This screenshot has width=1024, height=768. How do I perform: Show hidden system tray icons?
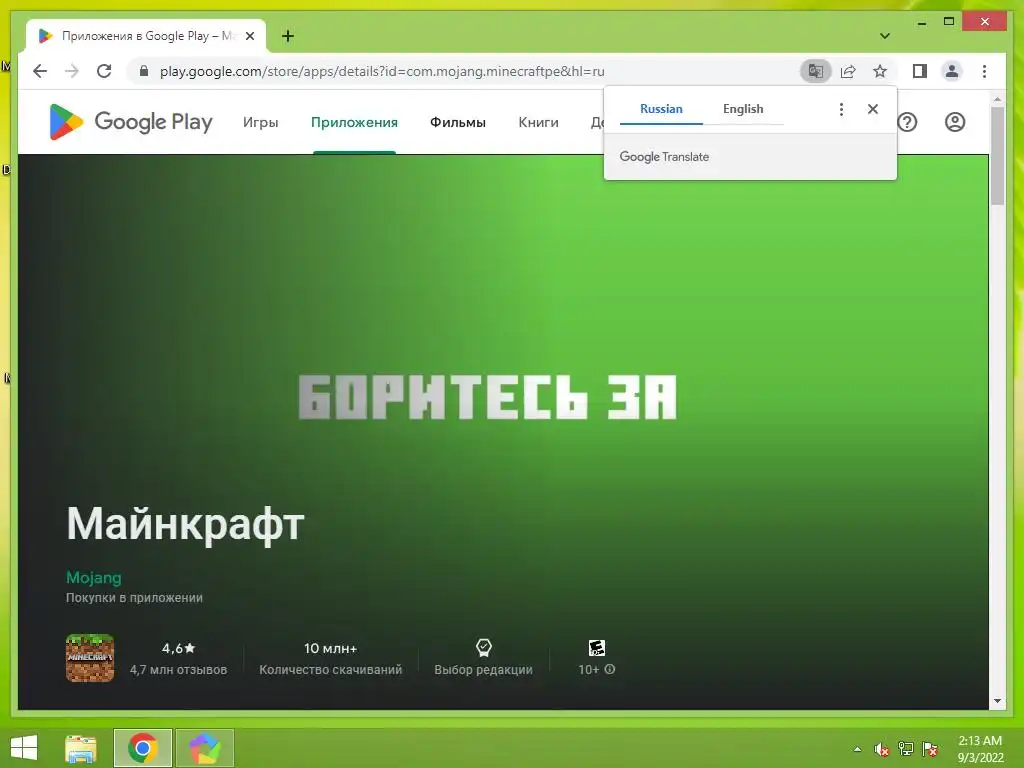click(857, 749)
